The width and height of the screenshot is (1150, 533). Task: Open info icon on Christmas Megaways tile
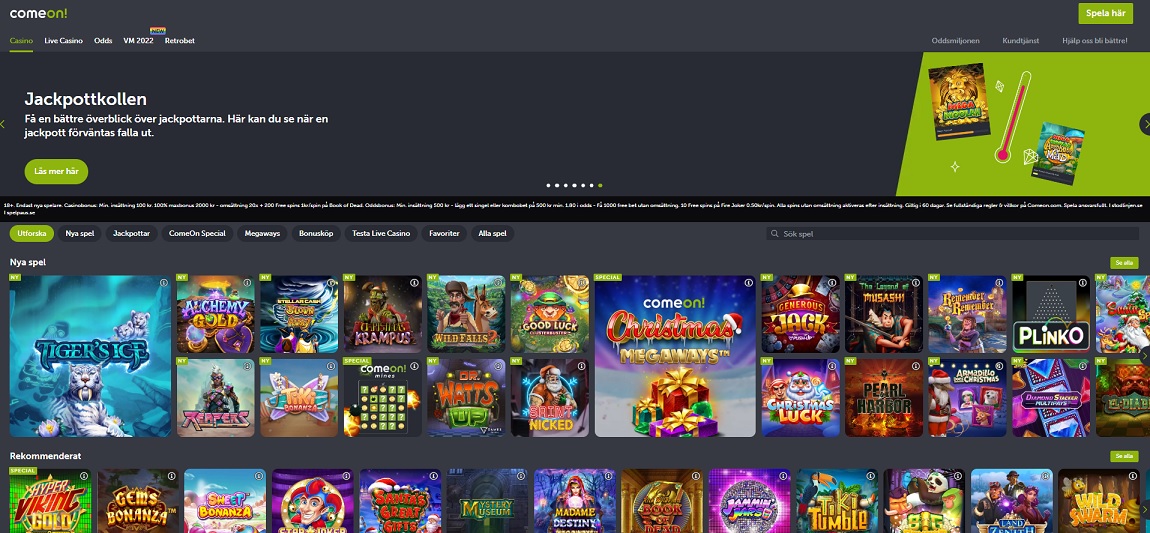(x=748, y=283)
